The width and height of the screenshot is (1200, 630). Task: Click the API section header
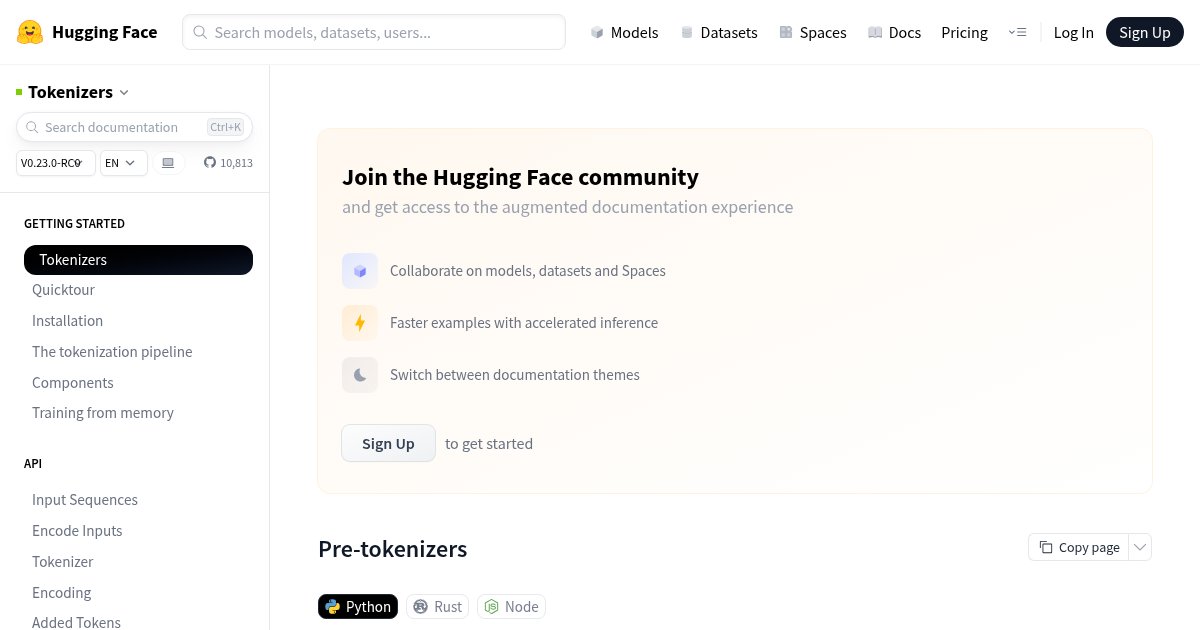33,464
